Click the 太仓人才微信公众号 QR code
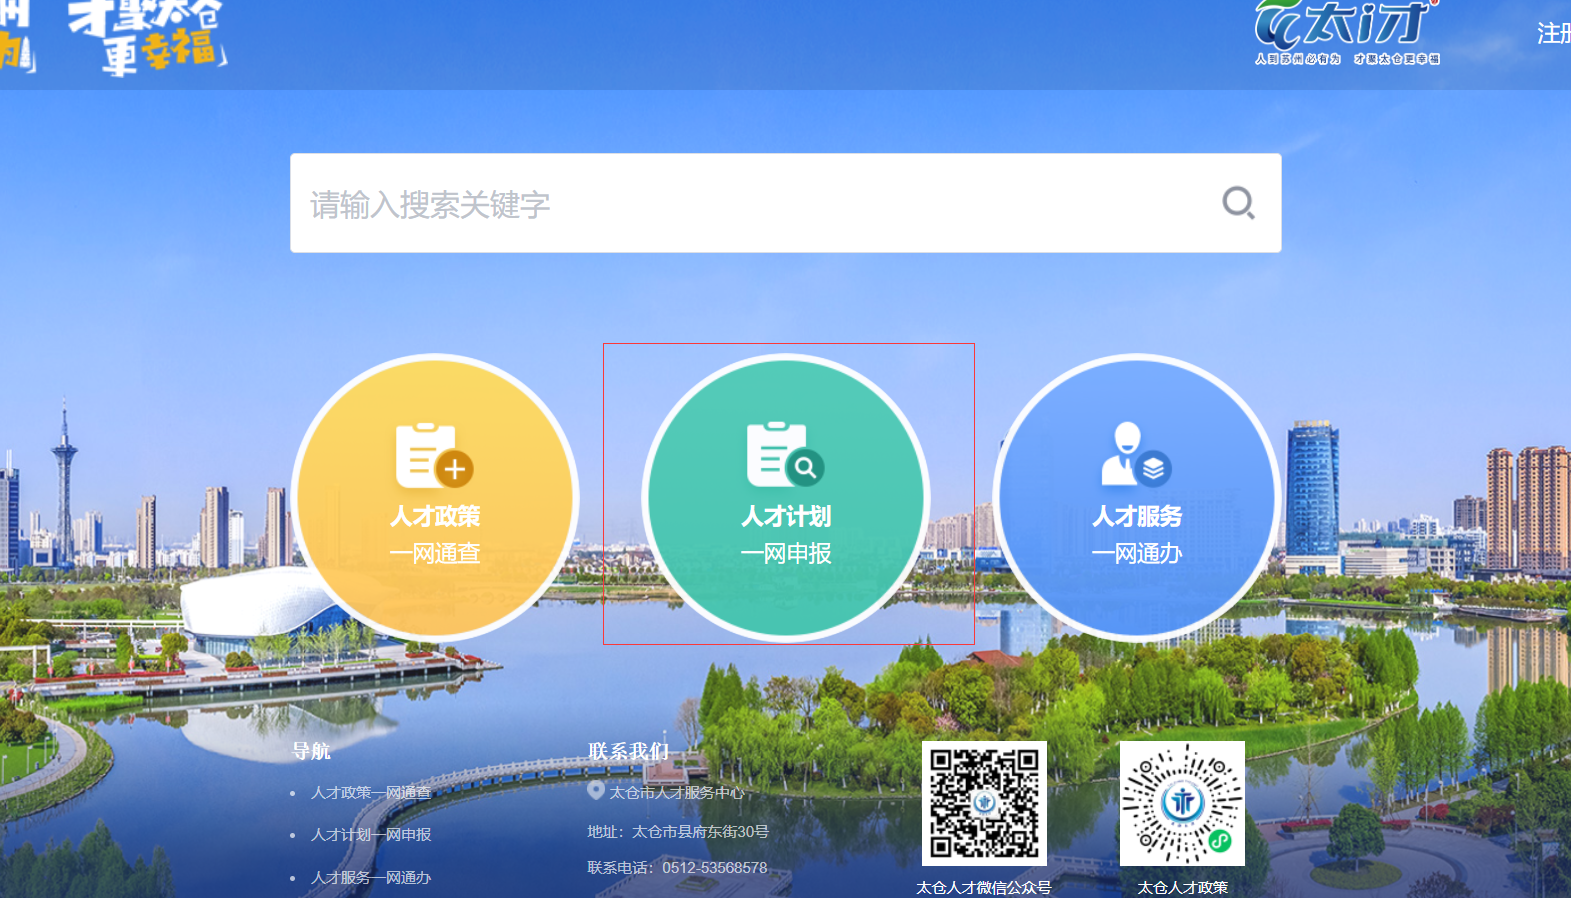This screenshot has width=1571, height=898. [x=984, y=803]
